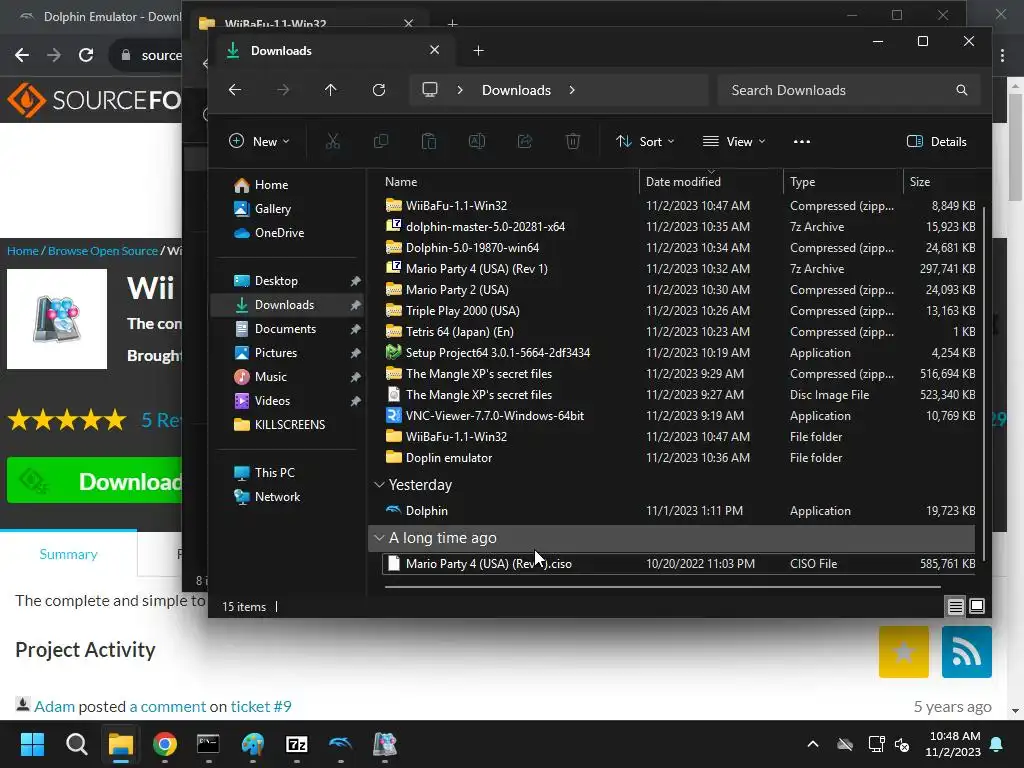Select Setup Project64 3.0.1-5664-2df3434 application
The width and height of the screenshot is (1024, 768).
[679, 353]
